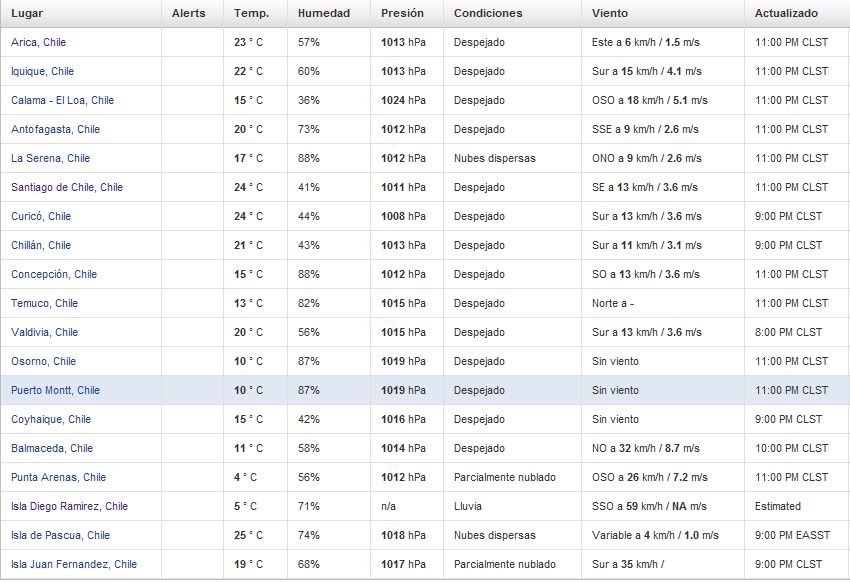
Task: Open La Serena, Chile weather link
Action: [50, 158]
